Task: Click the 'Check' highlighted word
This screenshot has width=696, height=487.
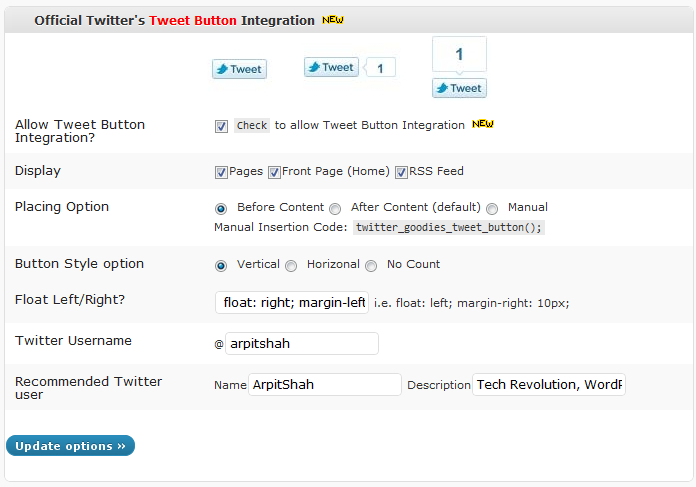Action: 252,126
